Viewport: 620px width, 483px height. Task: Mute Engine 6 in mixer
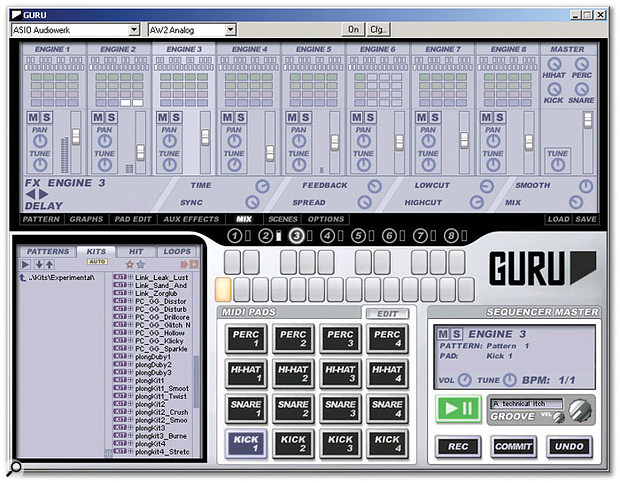pos(357,118)
